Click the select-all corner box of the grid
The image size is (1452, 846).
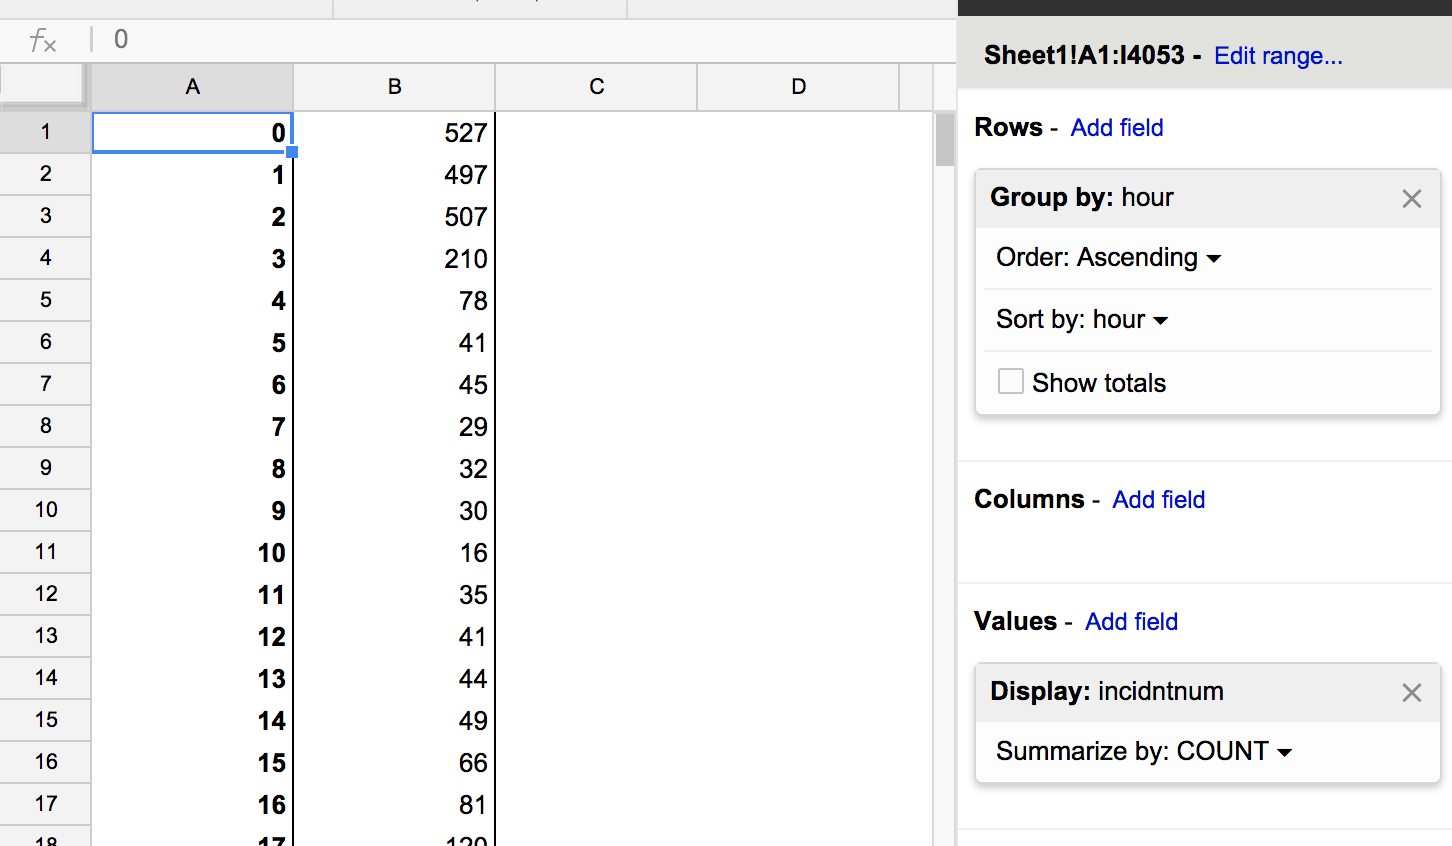(x=42, y=84)
